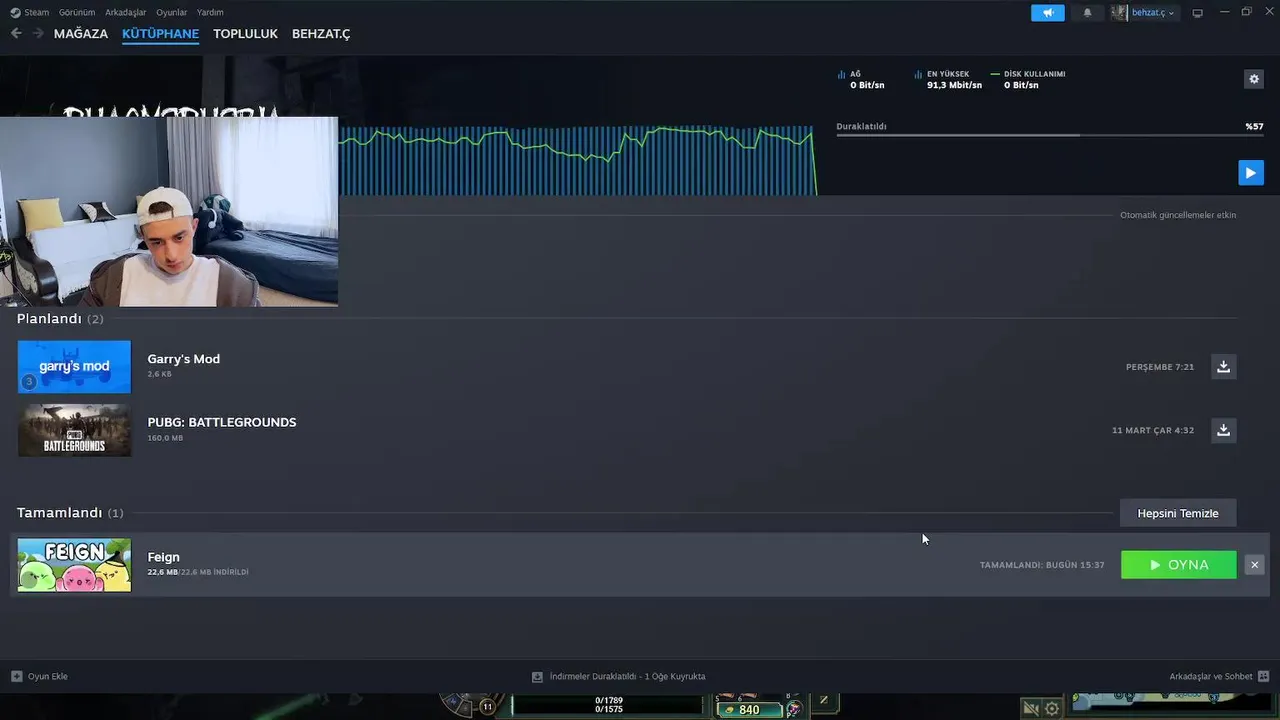Viewport: 1280px width, 720px height.
Task: Open the BEHZAT.Ç profile tab
Action: (x=321, y=34)
